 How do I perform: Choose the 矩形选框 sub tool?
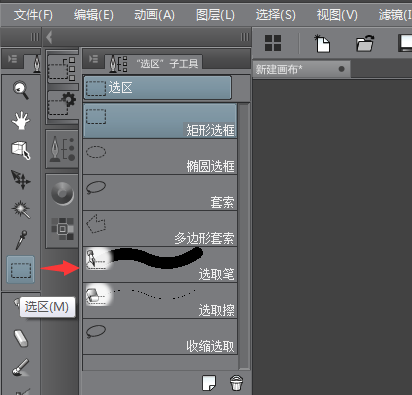(x=160, y=121)
